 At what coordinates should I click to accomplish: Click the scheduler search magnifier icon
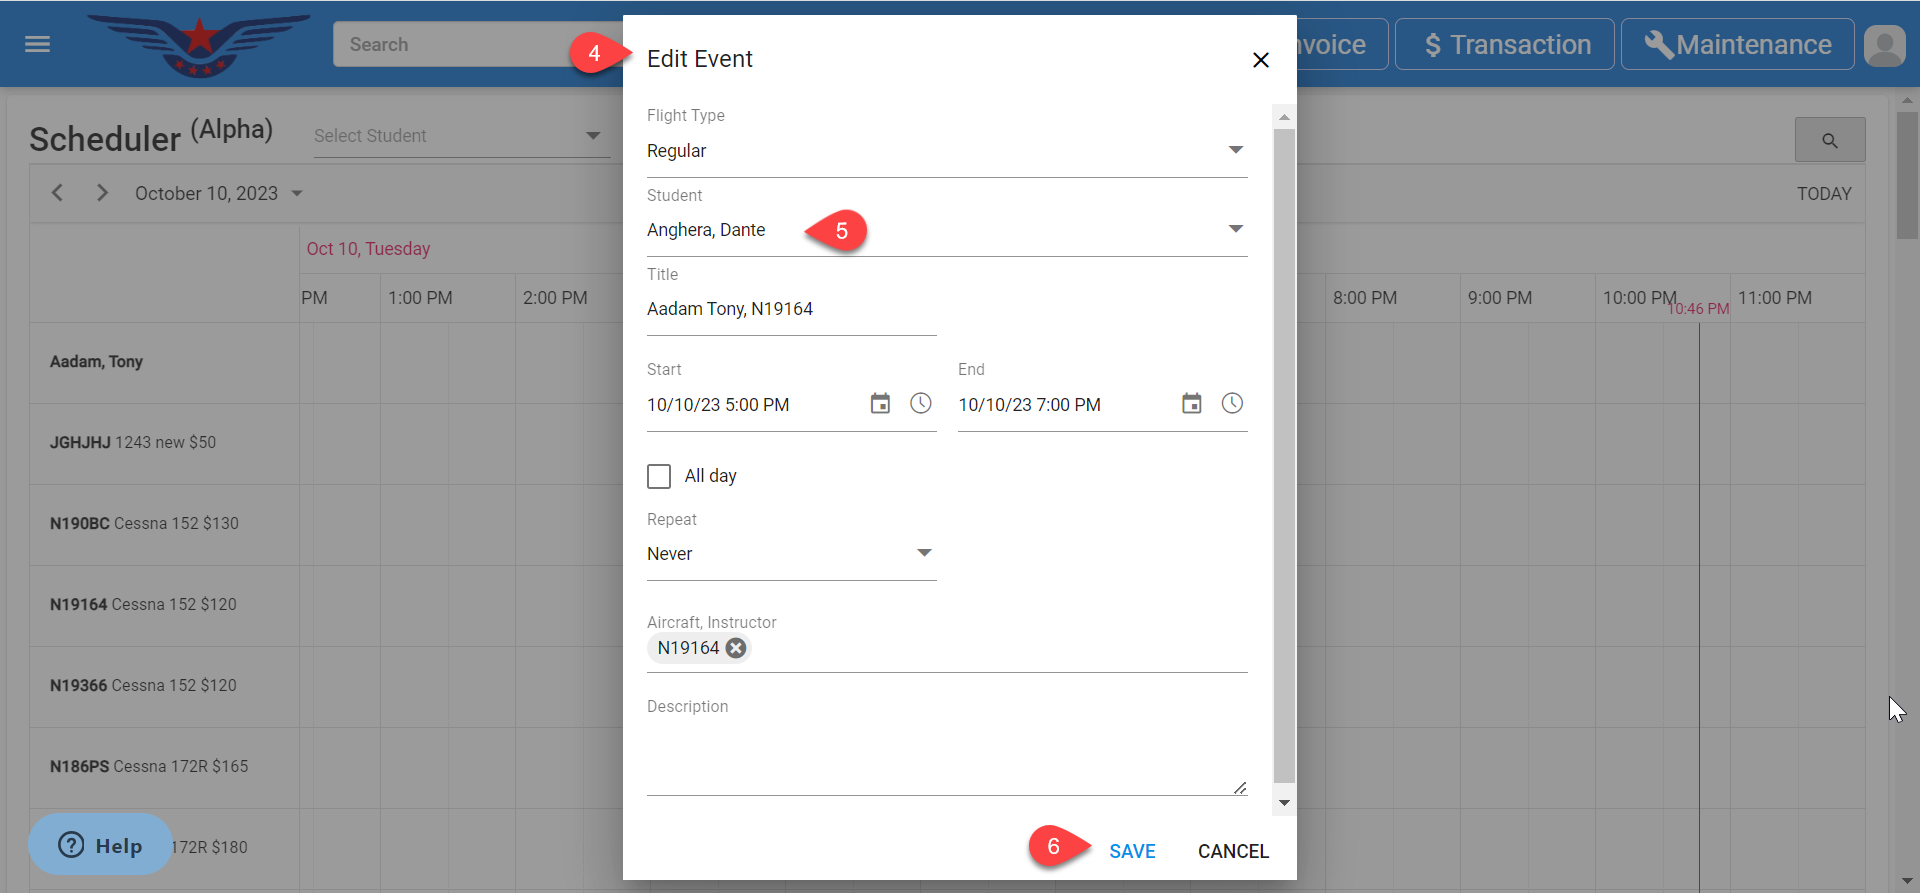(x=1829, y=140)
